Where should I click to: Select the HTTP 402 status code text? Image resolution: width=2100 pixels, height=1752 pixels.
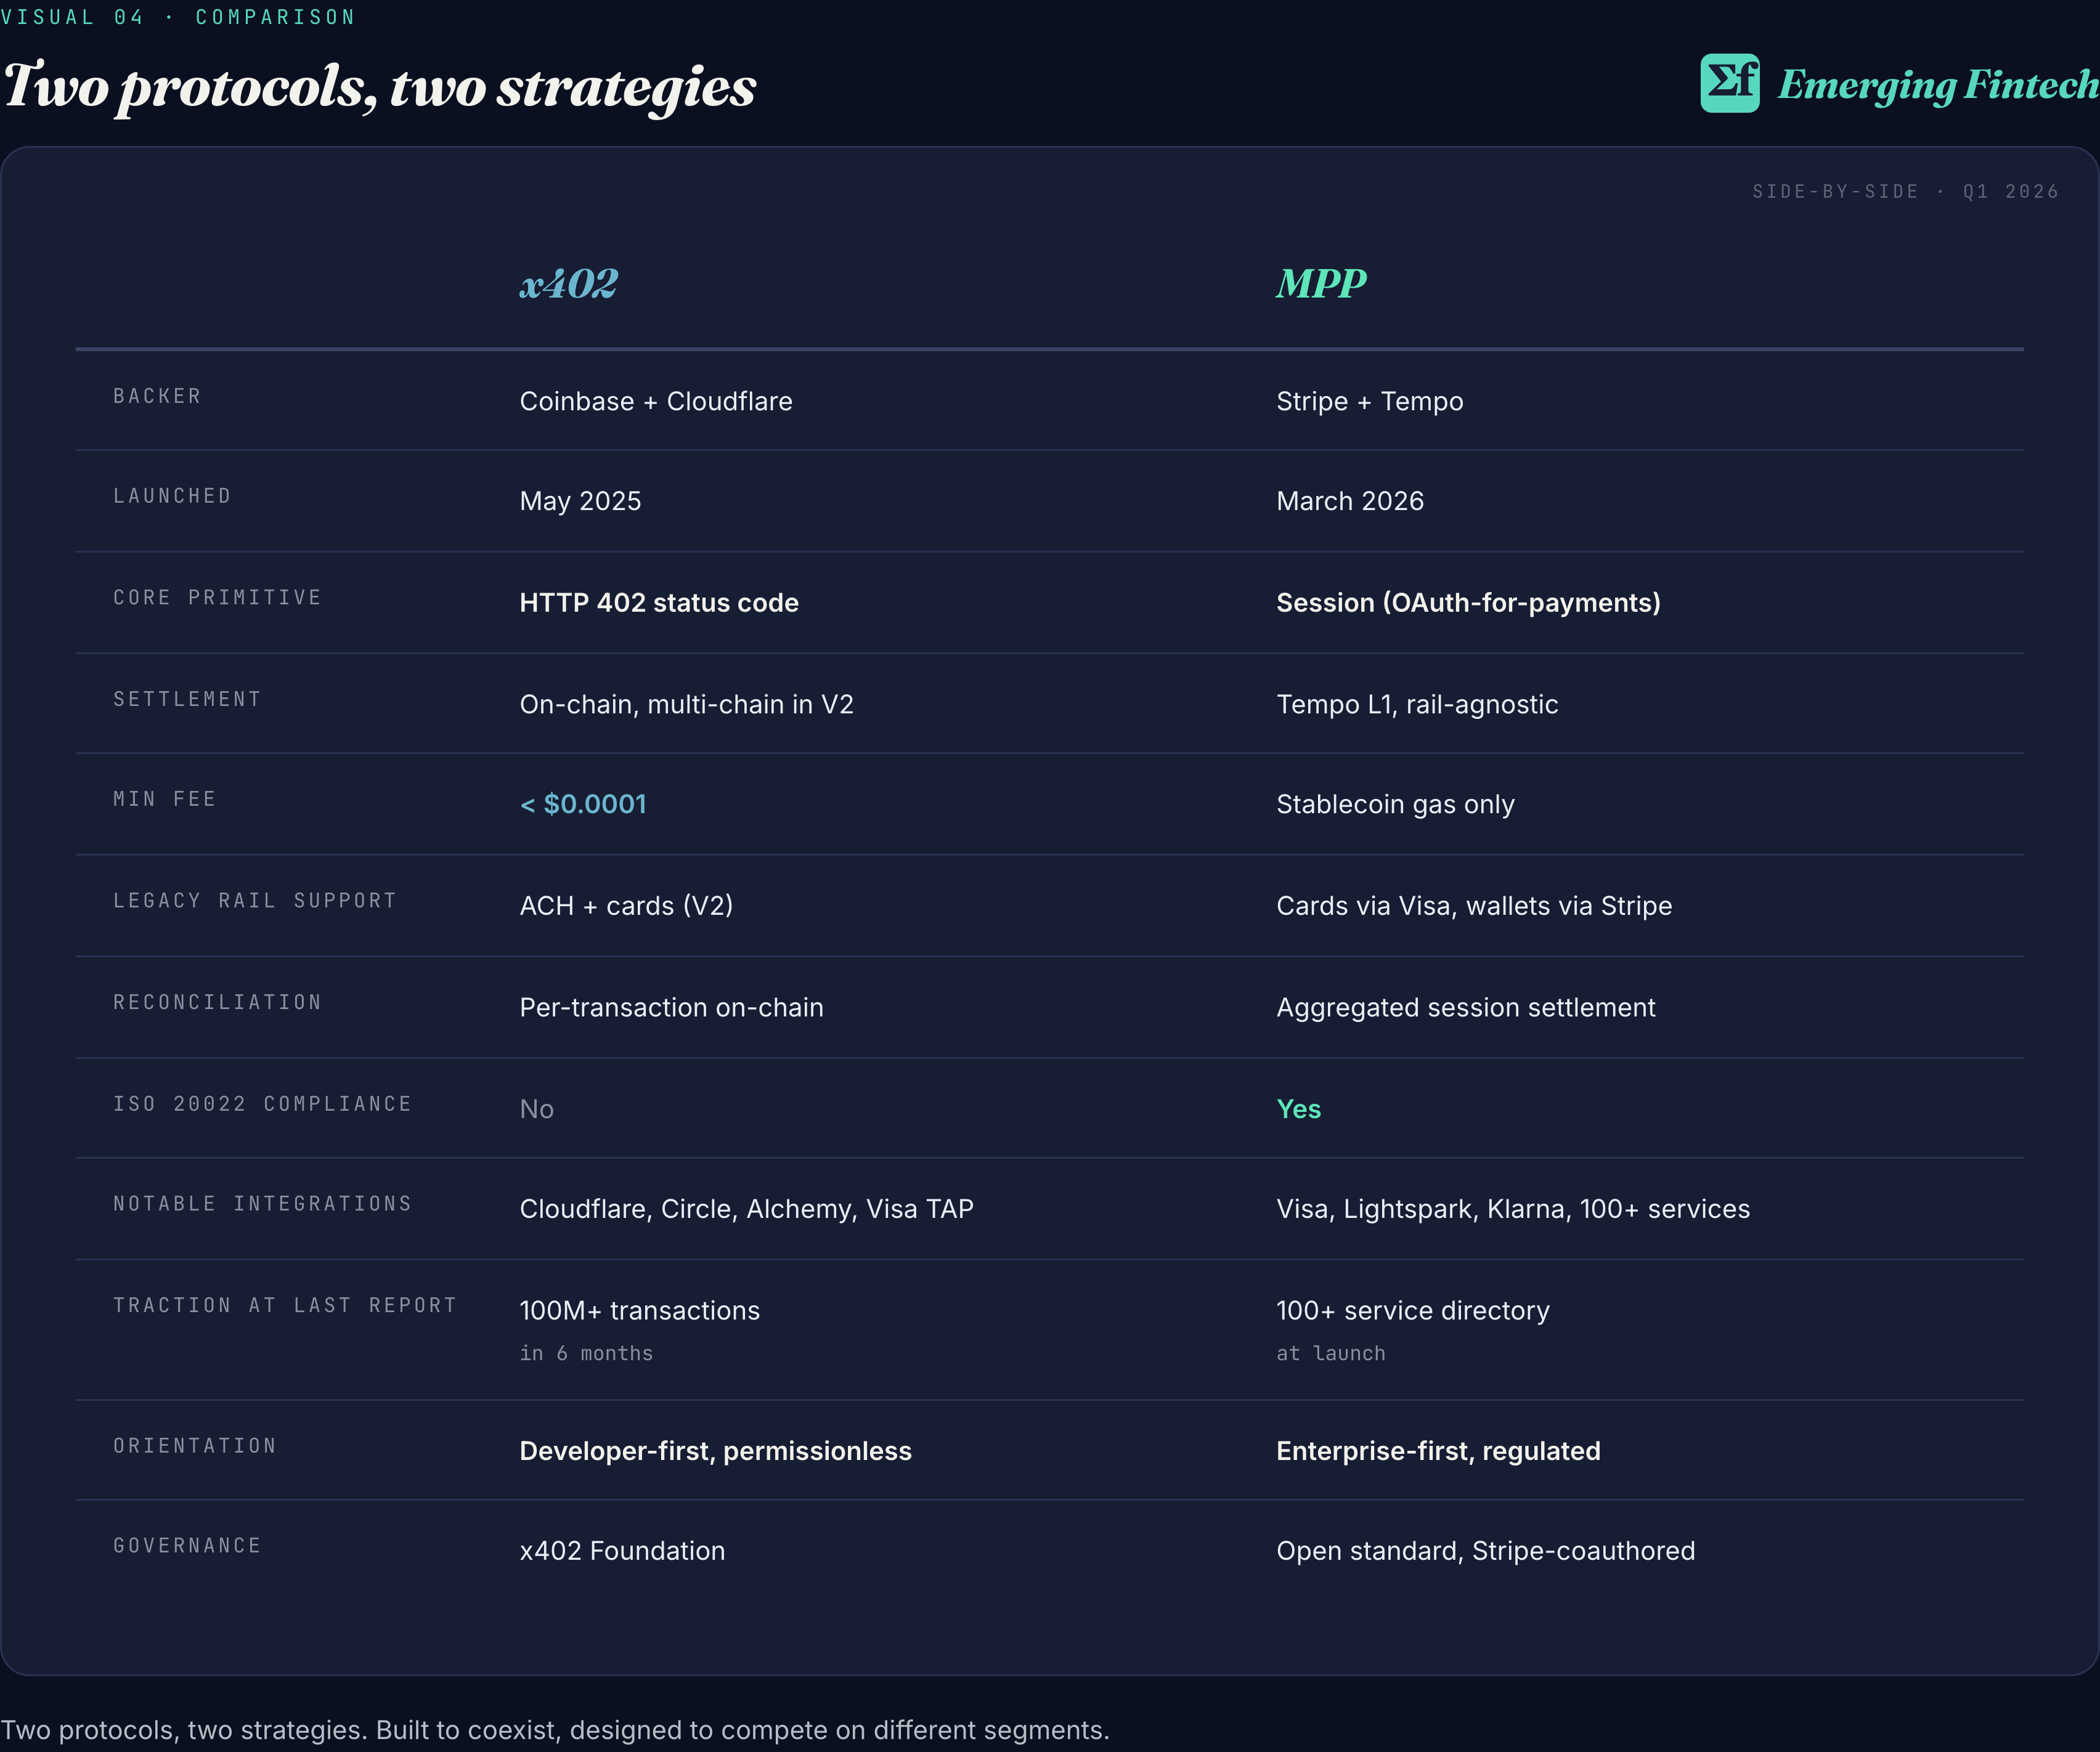[658, 603]
